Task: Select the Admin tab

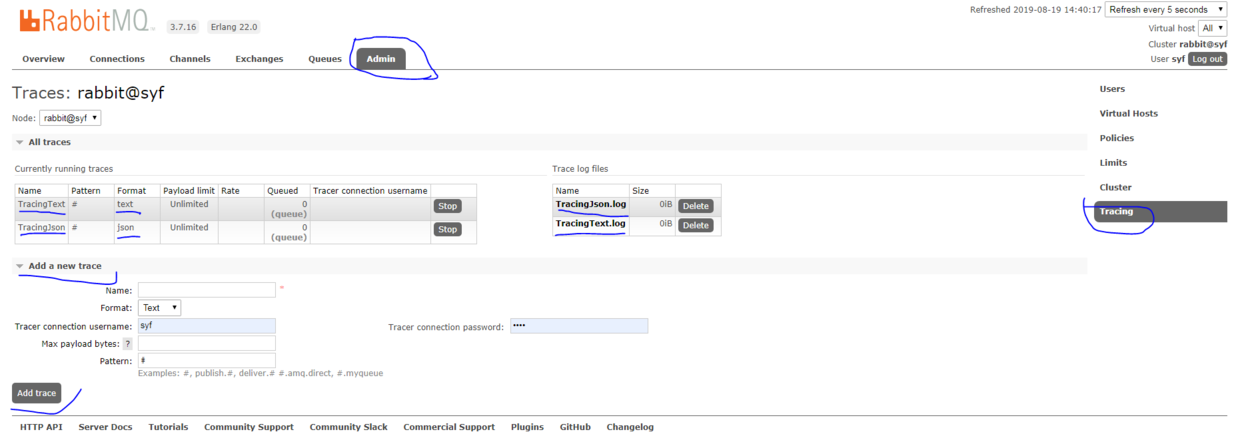Action: coord(381,59)
